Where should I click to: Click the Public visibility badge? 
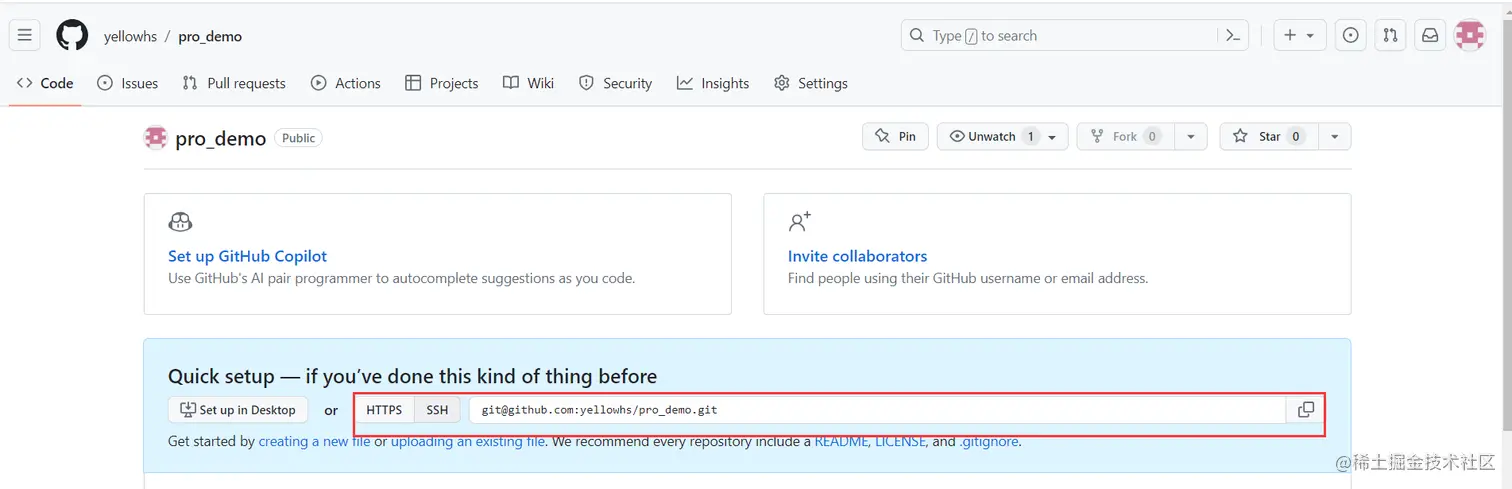tap(298, 138)
